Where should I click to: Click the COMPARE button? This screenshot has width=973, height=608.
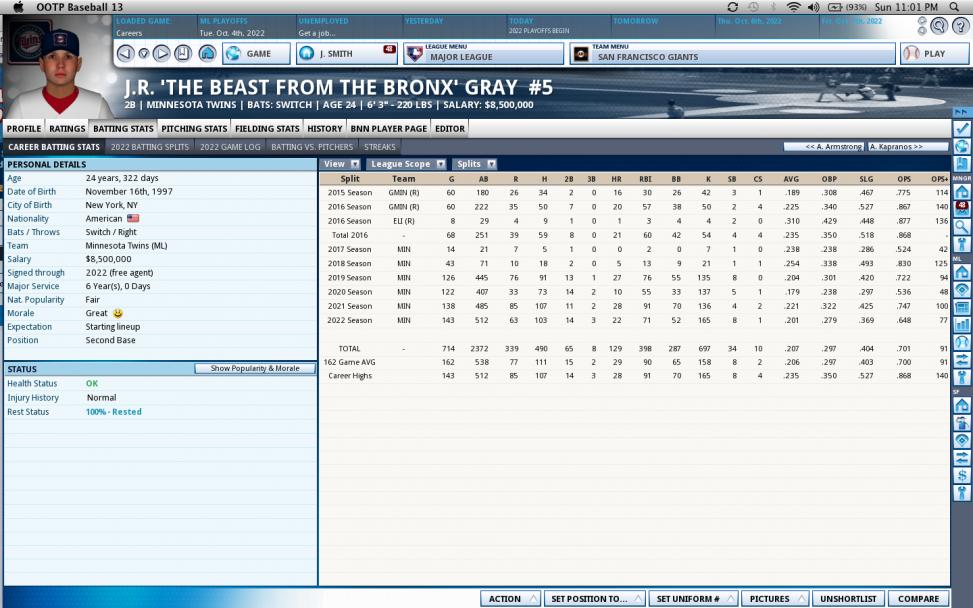(918, 599)
